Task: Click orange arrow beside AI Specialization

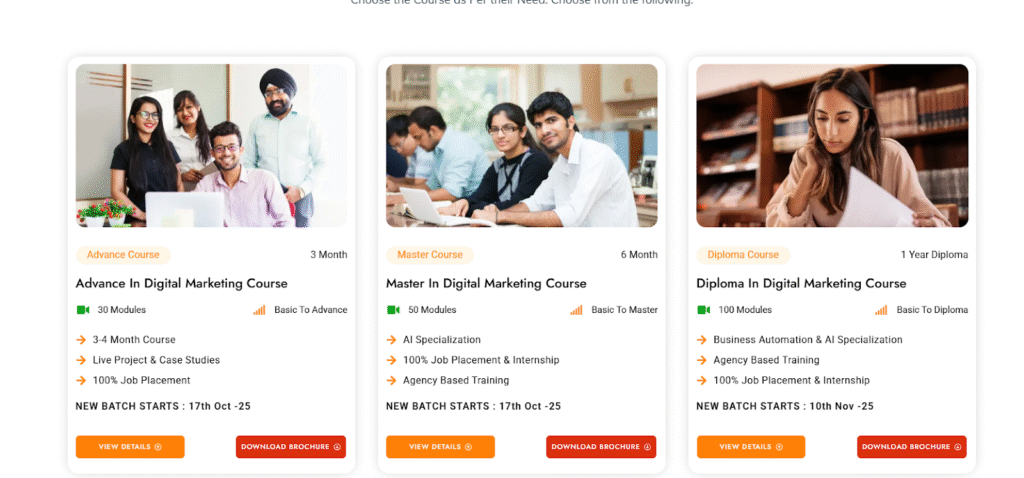Action: pyautogui.click(x=392, y=340)
